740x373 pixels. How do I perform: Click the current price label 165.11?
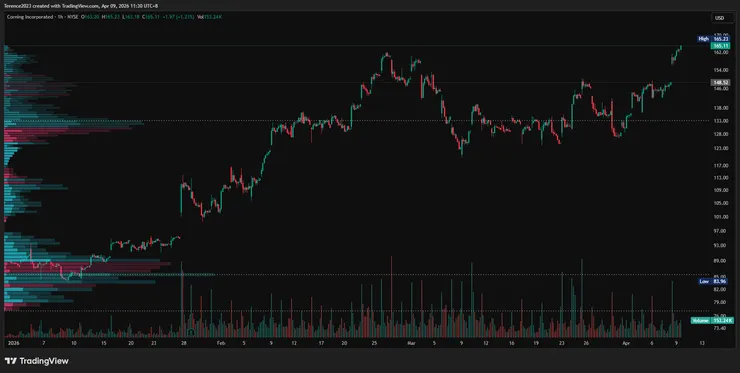[720, 46]
